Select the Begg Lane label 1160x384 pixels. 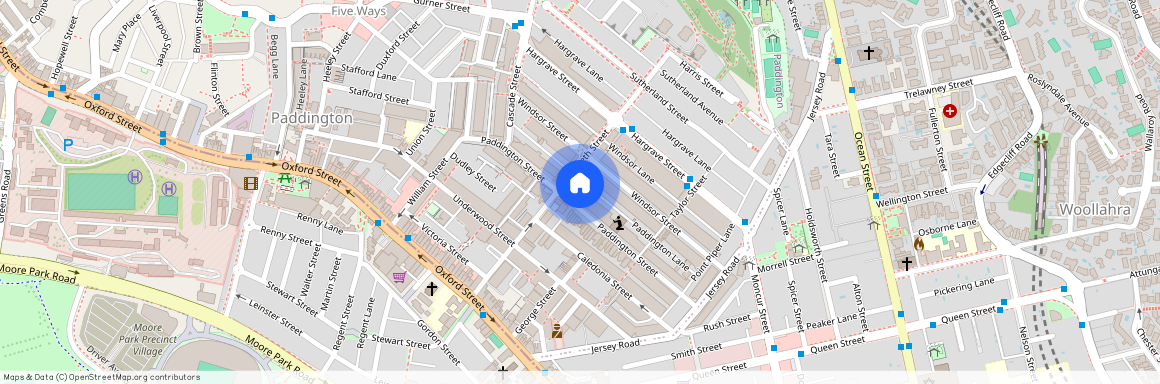pos(274,55)
